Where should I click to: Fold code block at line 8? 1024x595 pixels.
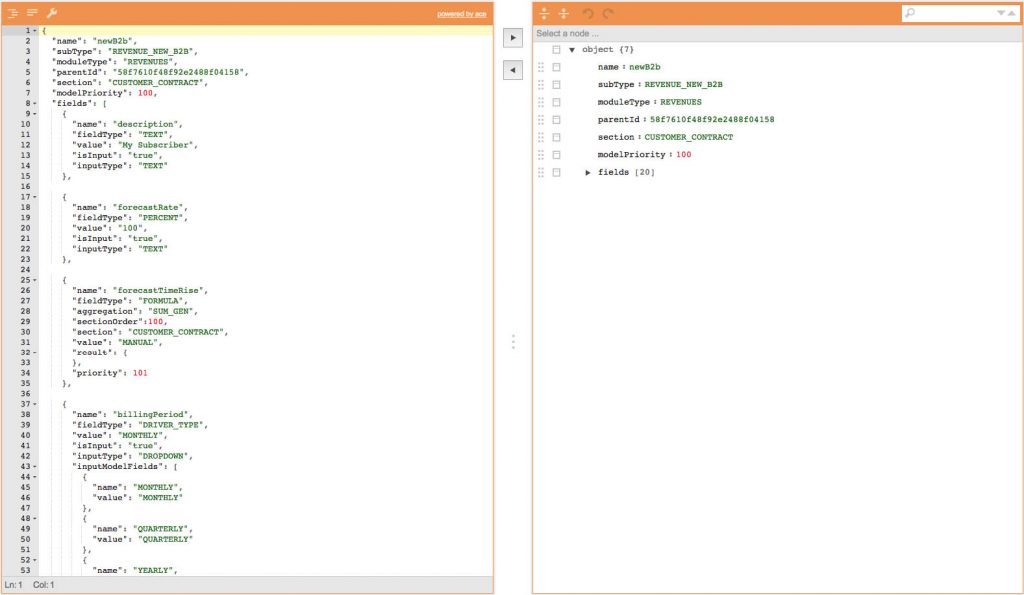point(35,103)
